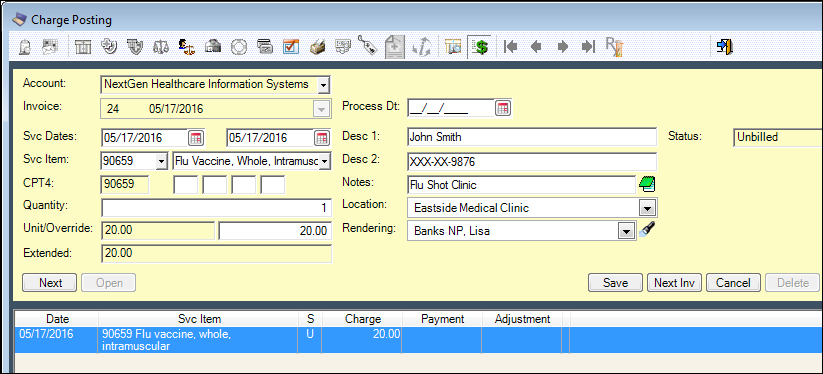Select the 90659 Flu vaccine charge row
This screenshot has height=374, width=823.
(x=419, y=340)
